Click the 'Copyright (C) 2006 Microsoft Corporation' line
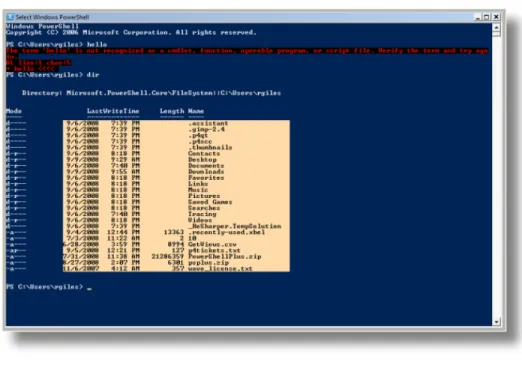 131,32
